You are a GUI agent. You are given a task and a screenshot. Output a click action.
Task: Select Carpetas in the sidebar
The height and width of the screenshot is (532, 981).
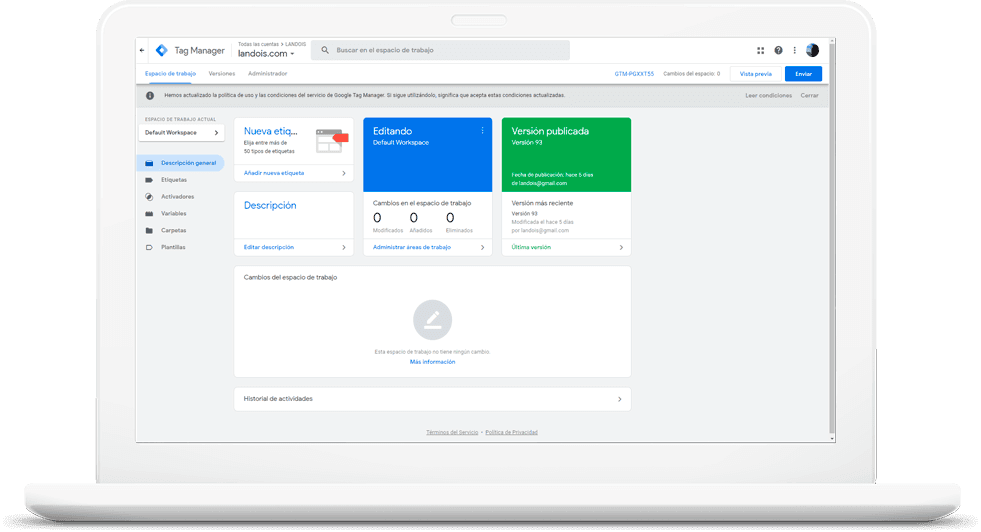[x=174, y=231]
